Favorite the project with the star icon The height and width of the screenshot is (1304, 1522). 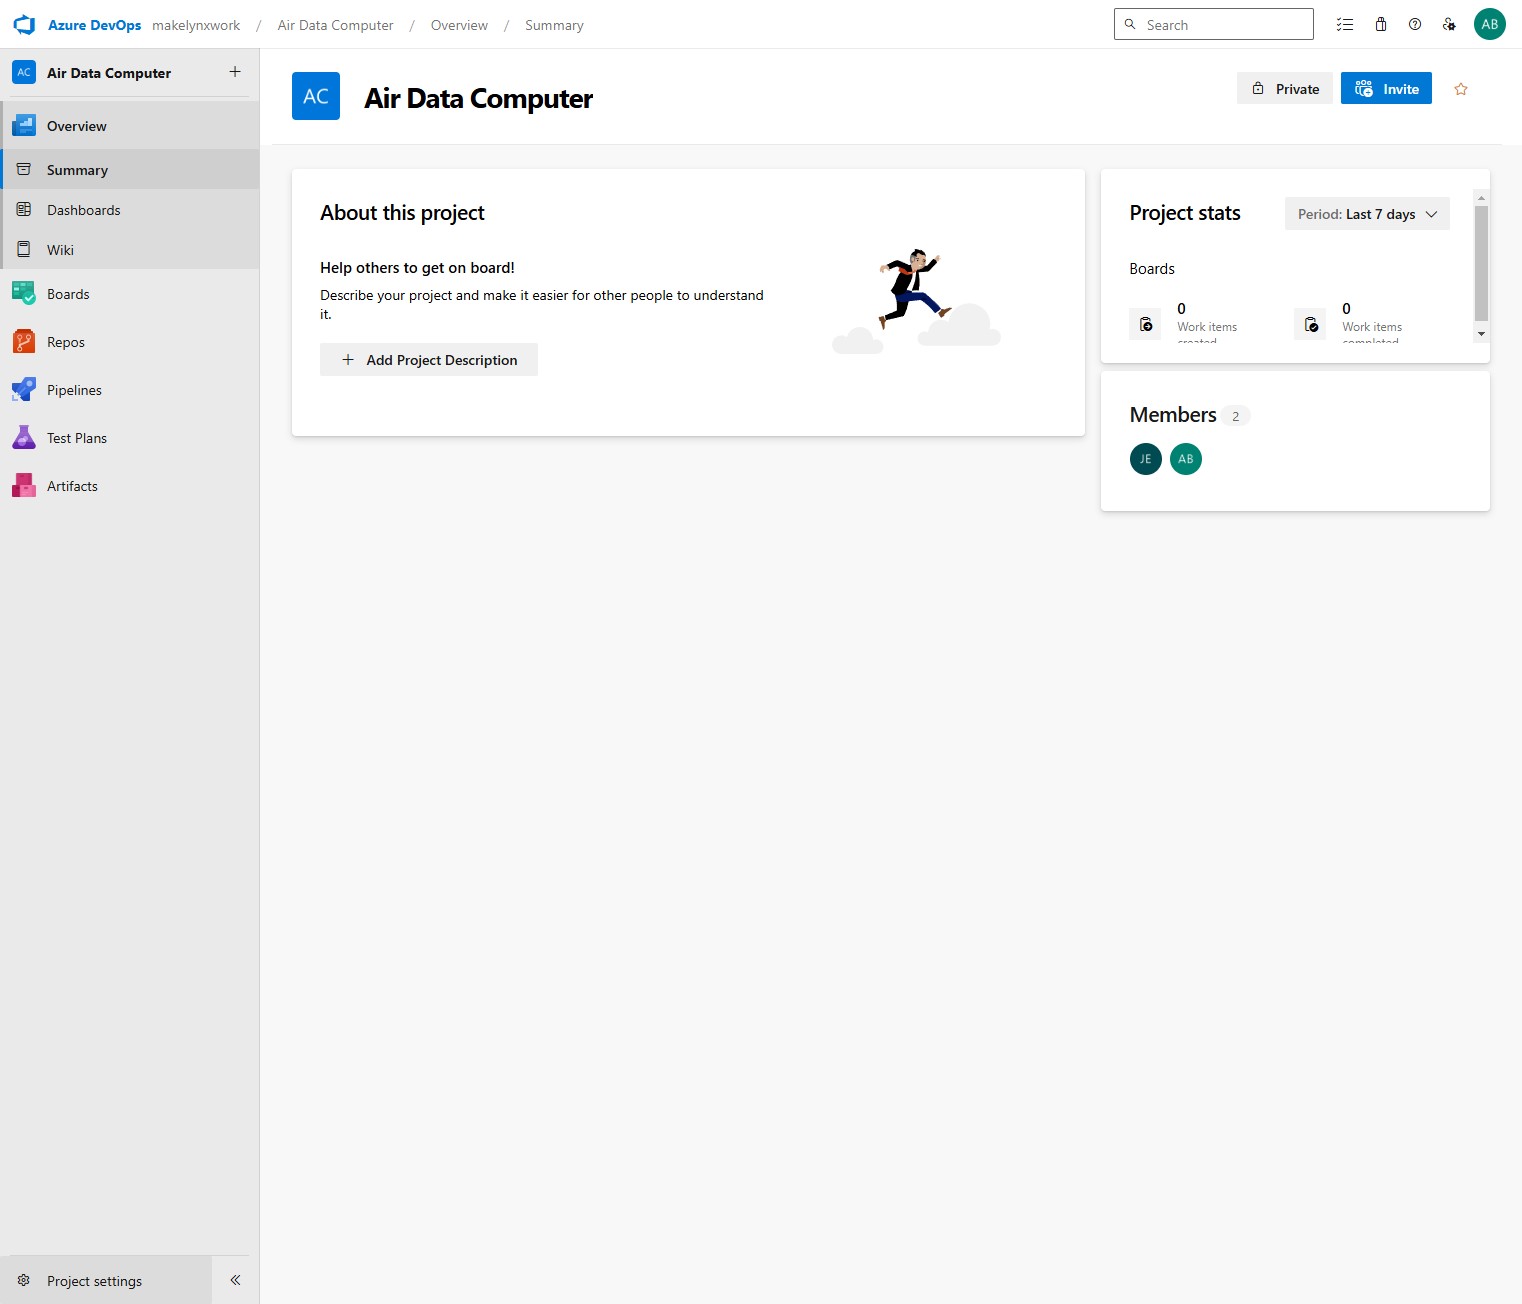click(1461, 89)
